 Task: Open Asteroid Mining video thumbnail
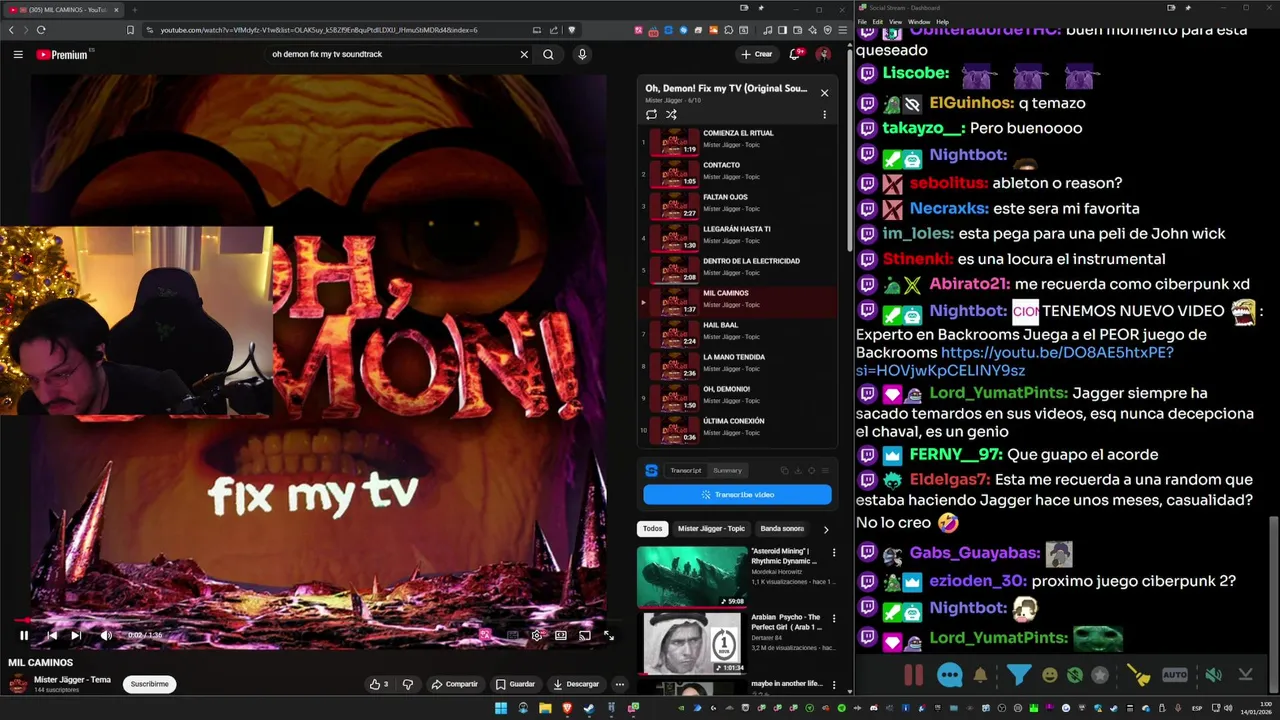click(x=692, y=577)
